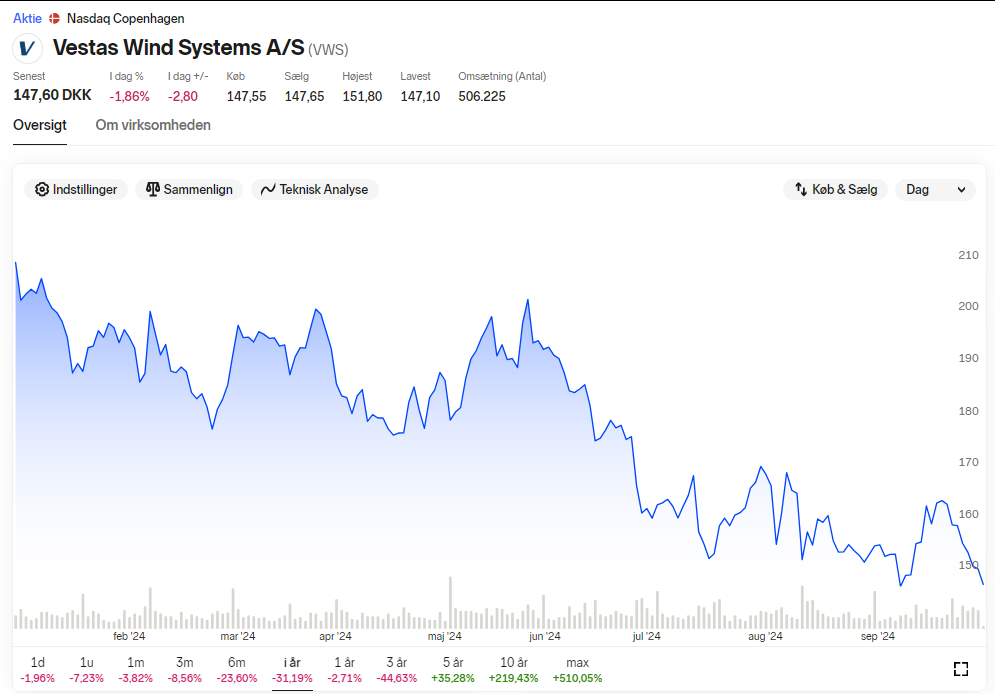Select the i år time range

coord(293,670)
